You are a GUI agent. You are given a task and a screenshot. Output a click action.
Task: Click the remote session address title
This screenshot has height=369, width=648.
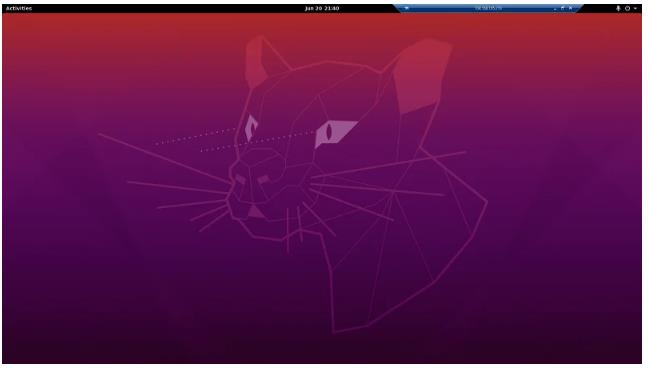[x=488, y=8]
